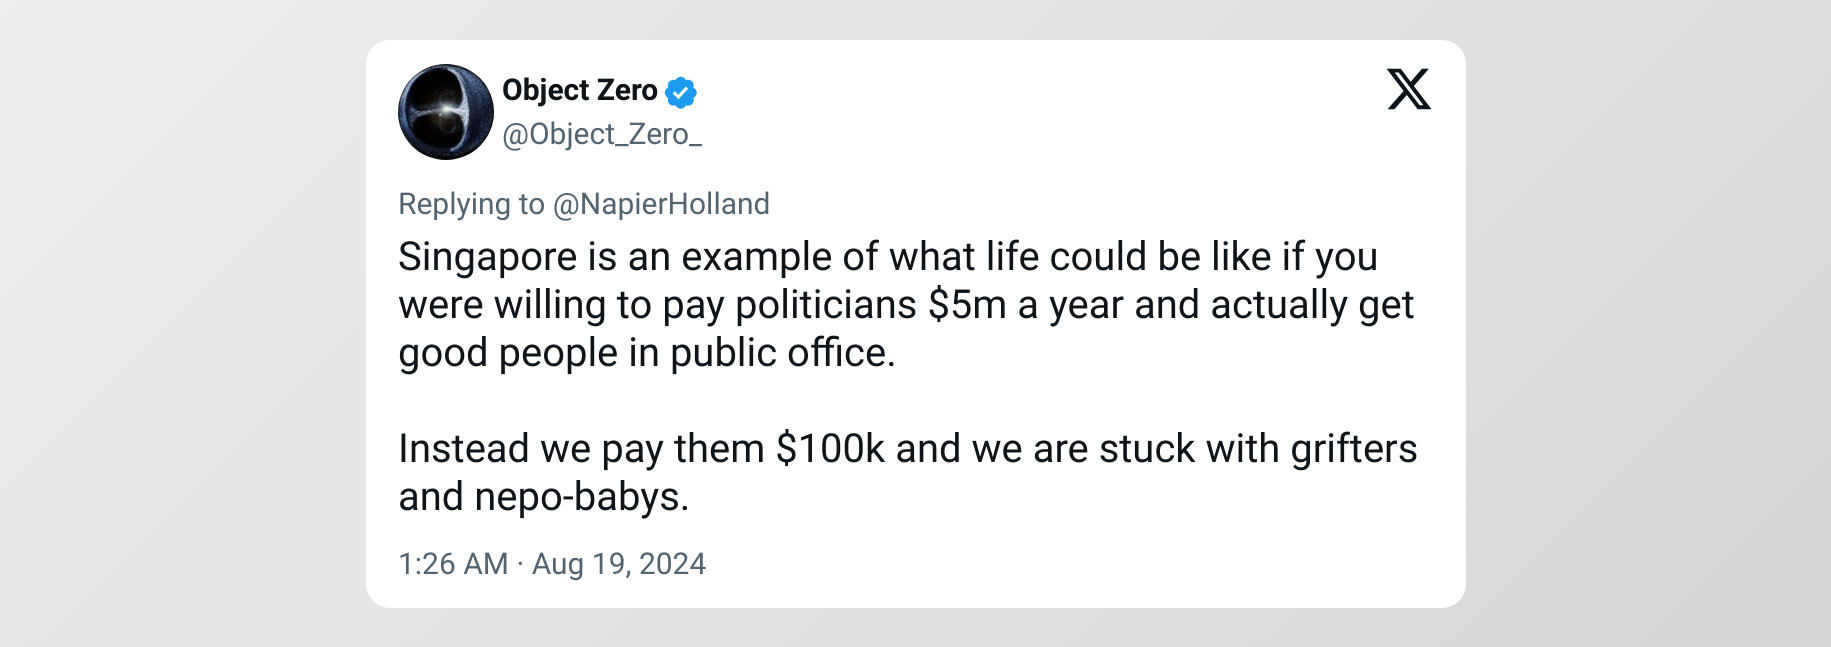
Task: Click the "Replying to" label
Action: tap(471, 204)
